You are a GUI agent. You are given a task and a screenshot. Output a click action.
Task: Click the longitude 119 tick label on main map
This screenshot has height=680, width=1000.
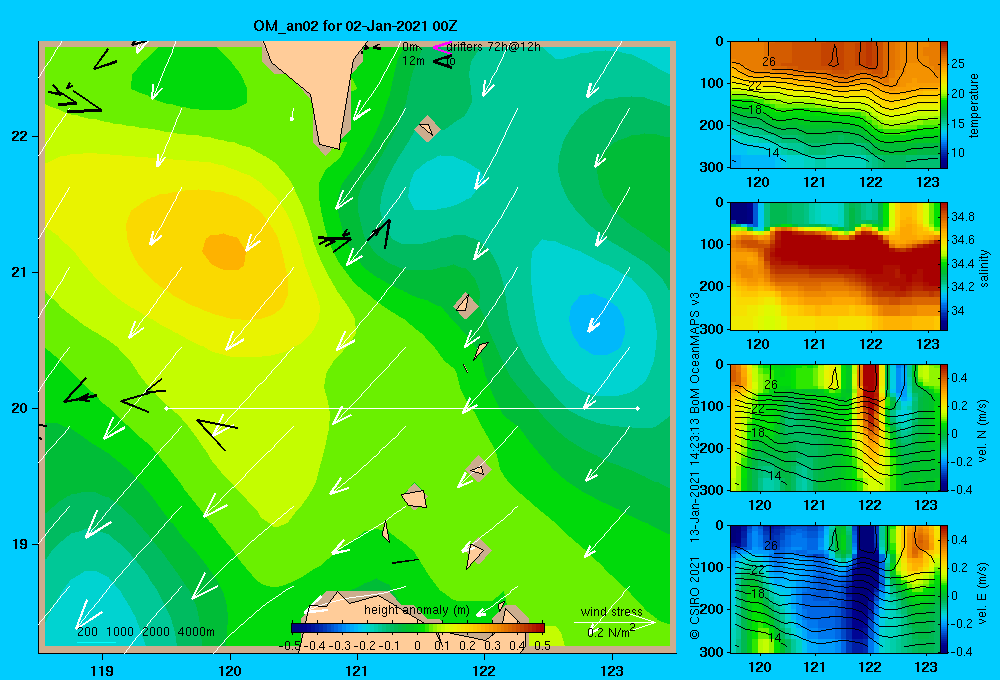tap(102, 670)
